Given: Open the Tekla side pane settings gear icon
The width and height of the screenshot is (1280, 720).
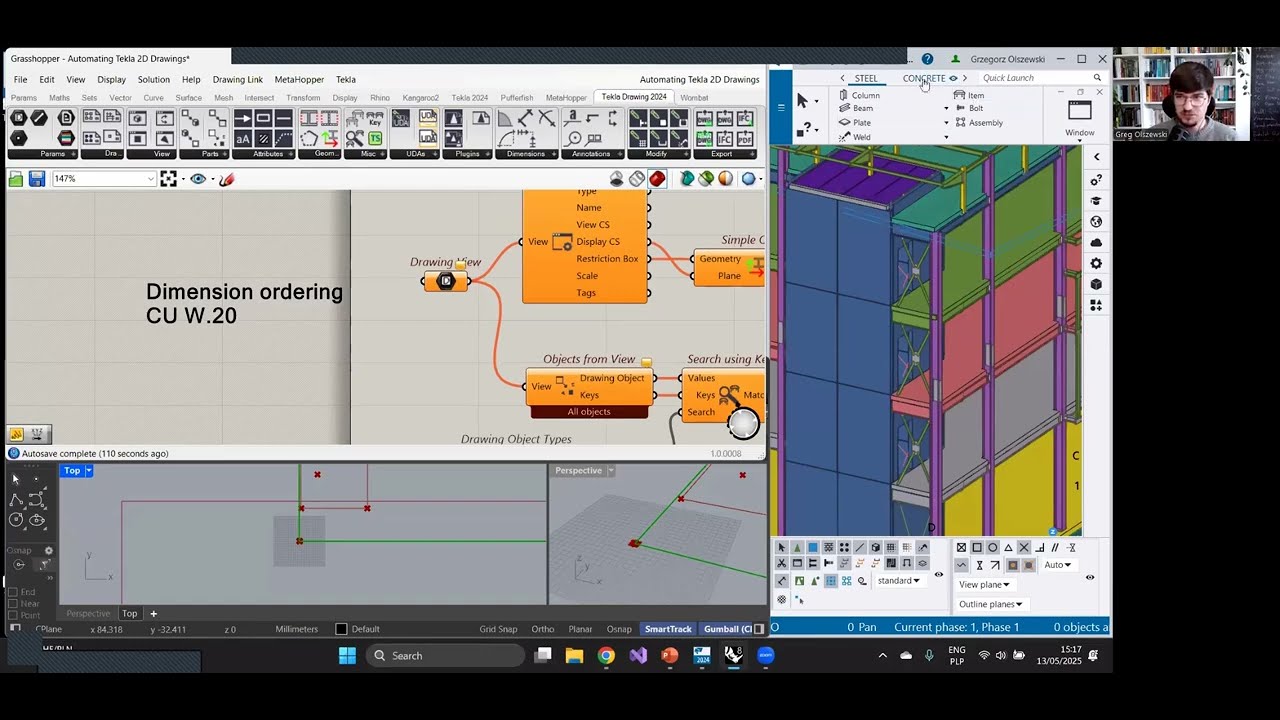Looking at the screenshot, I should click(1096, 264).
